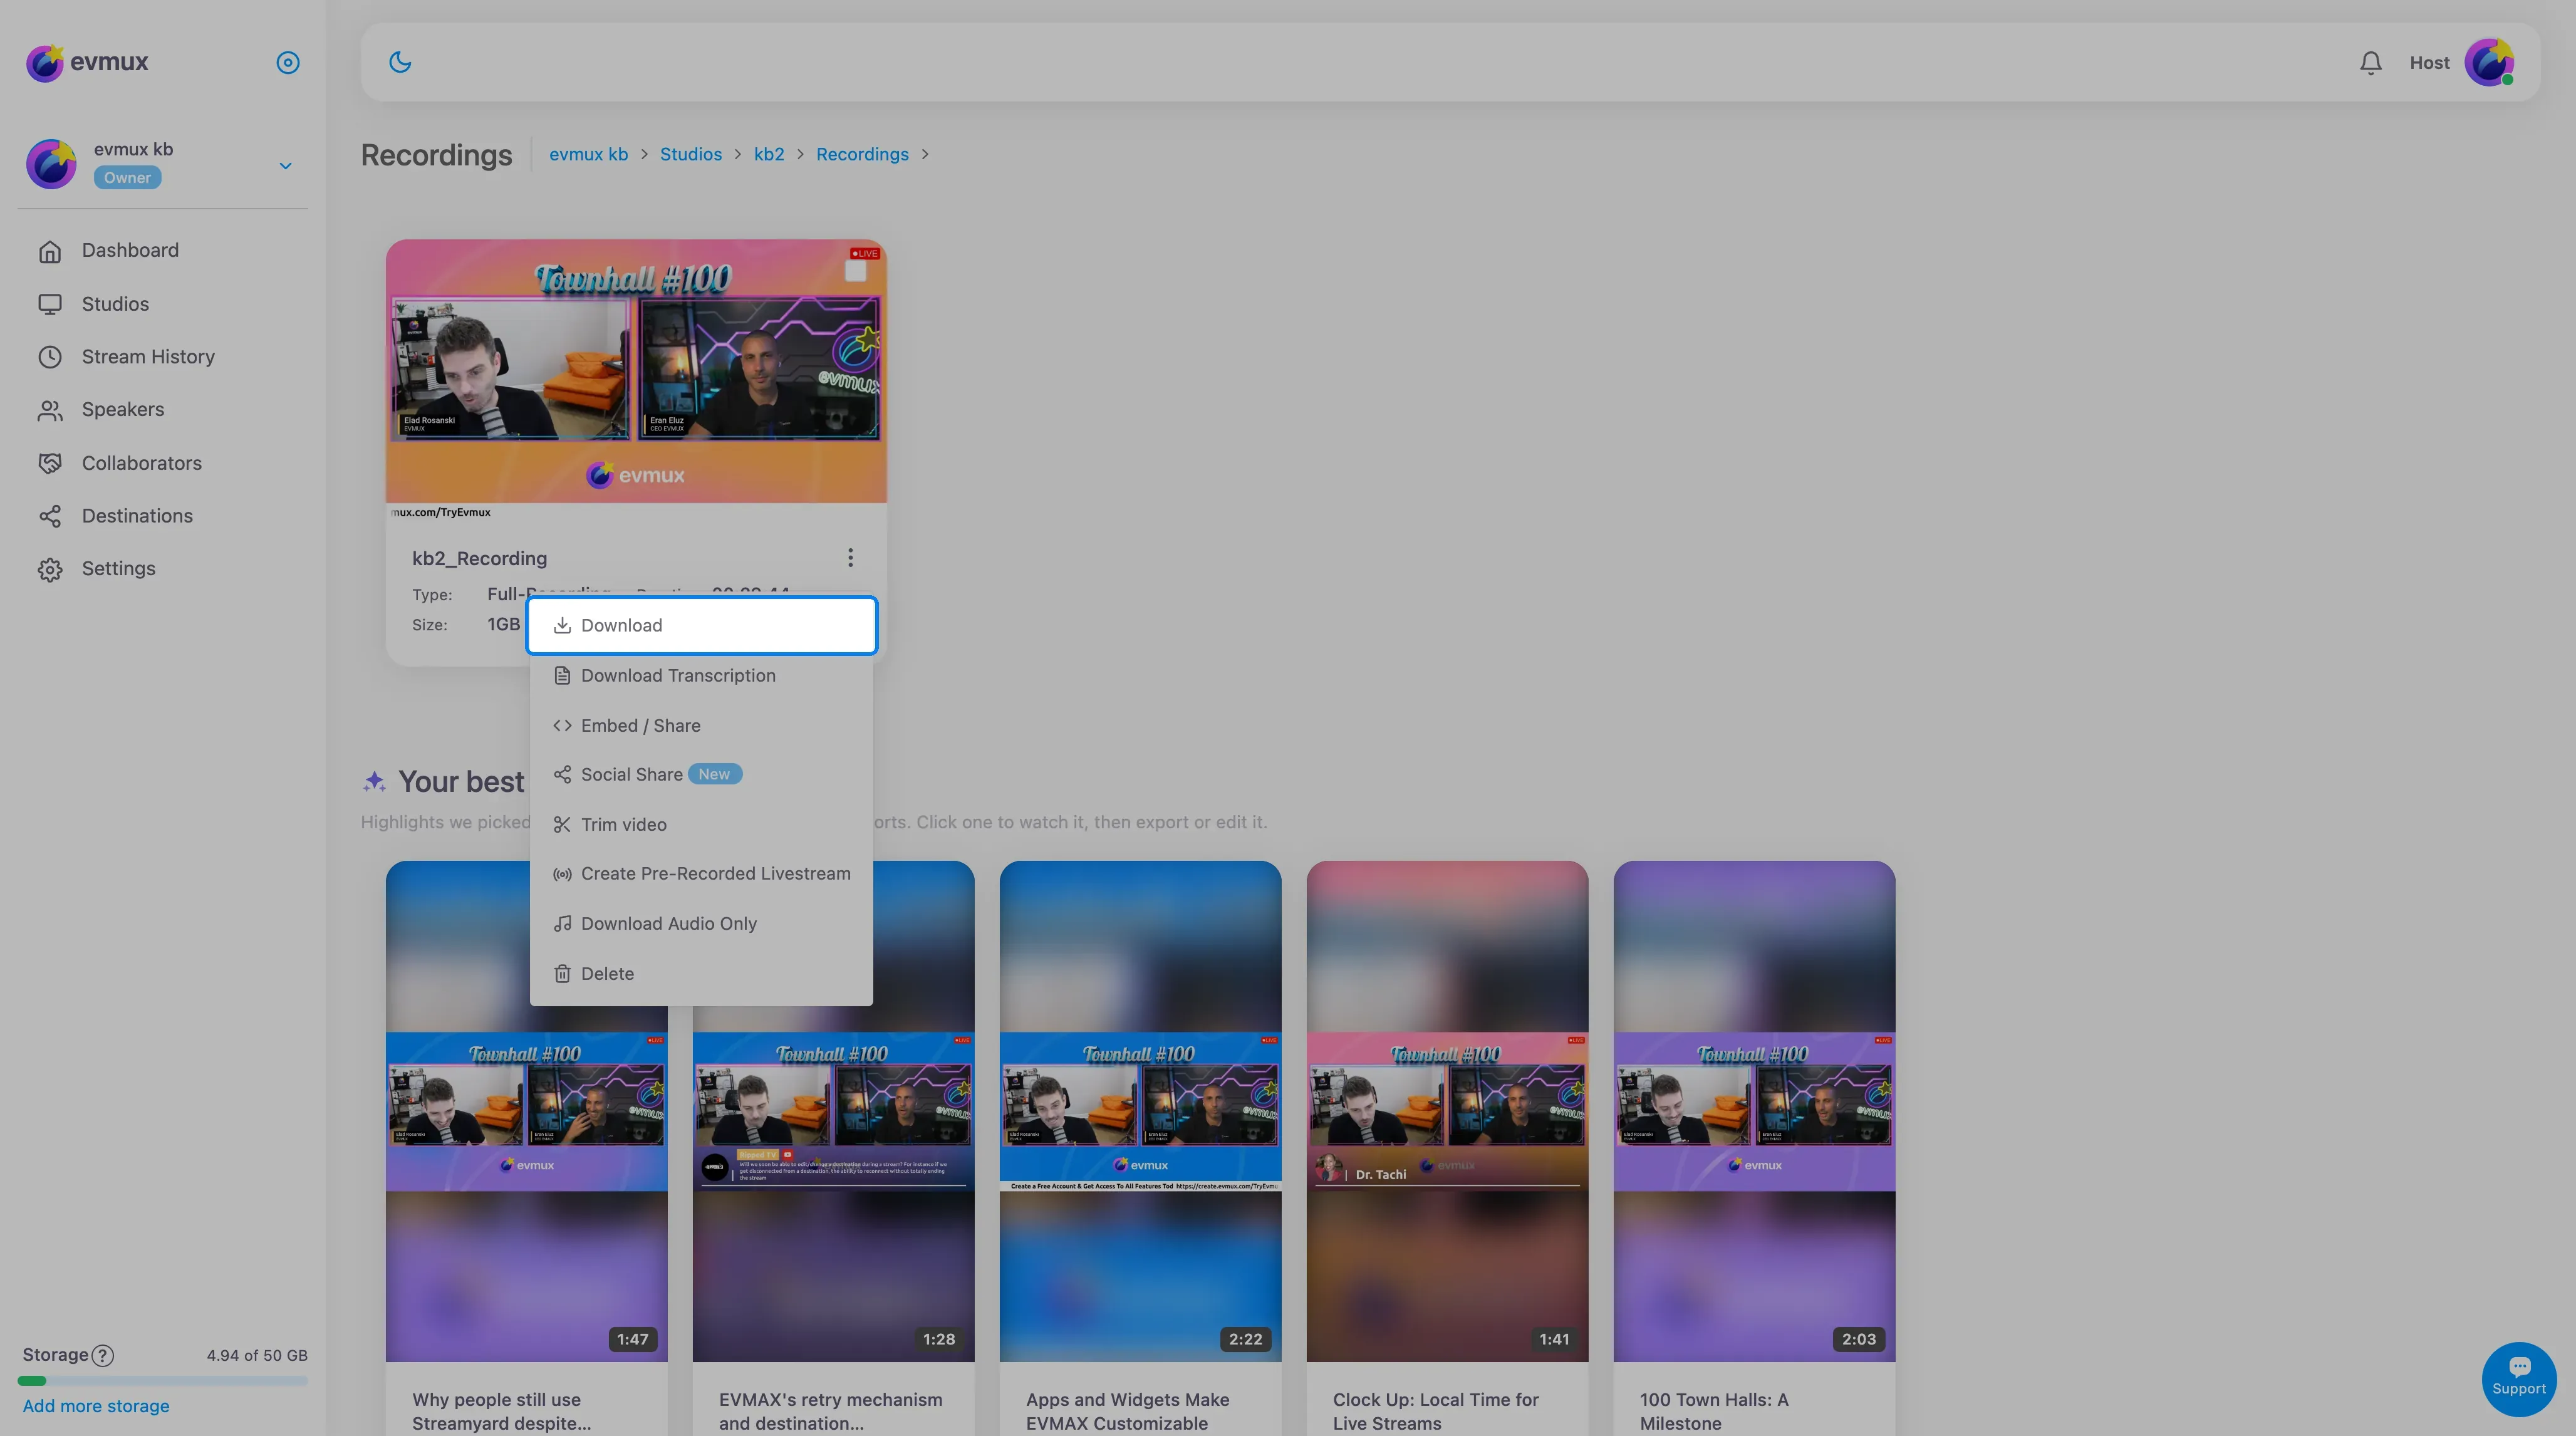This screenshot has height=1436, width=2576.
Task: Select Download in recording menu
Action: 701,626
